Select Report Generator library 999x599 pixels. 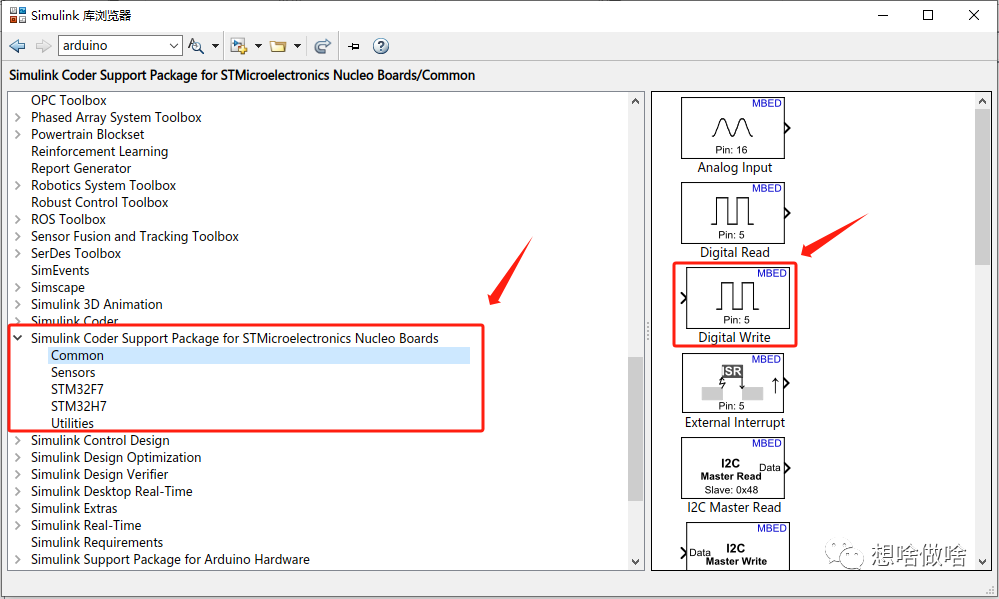(x=81, y=168)
